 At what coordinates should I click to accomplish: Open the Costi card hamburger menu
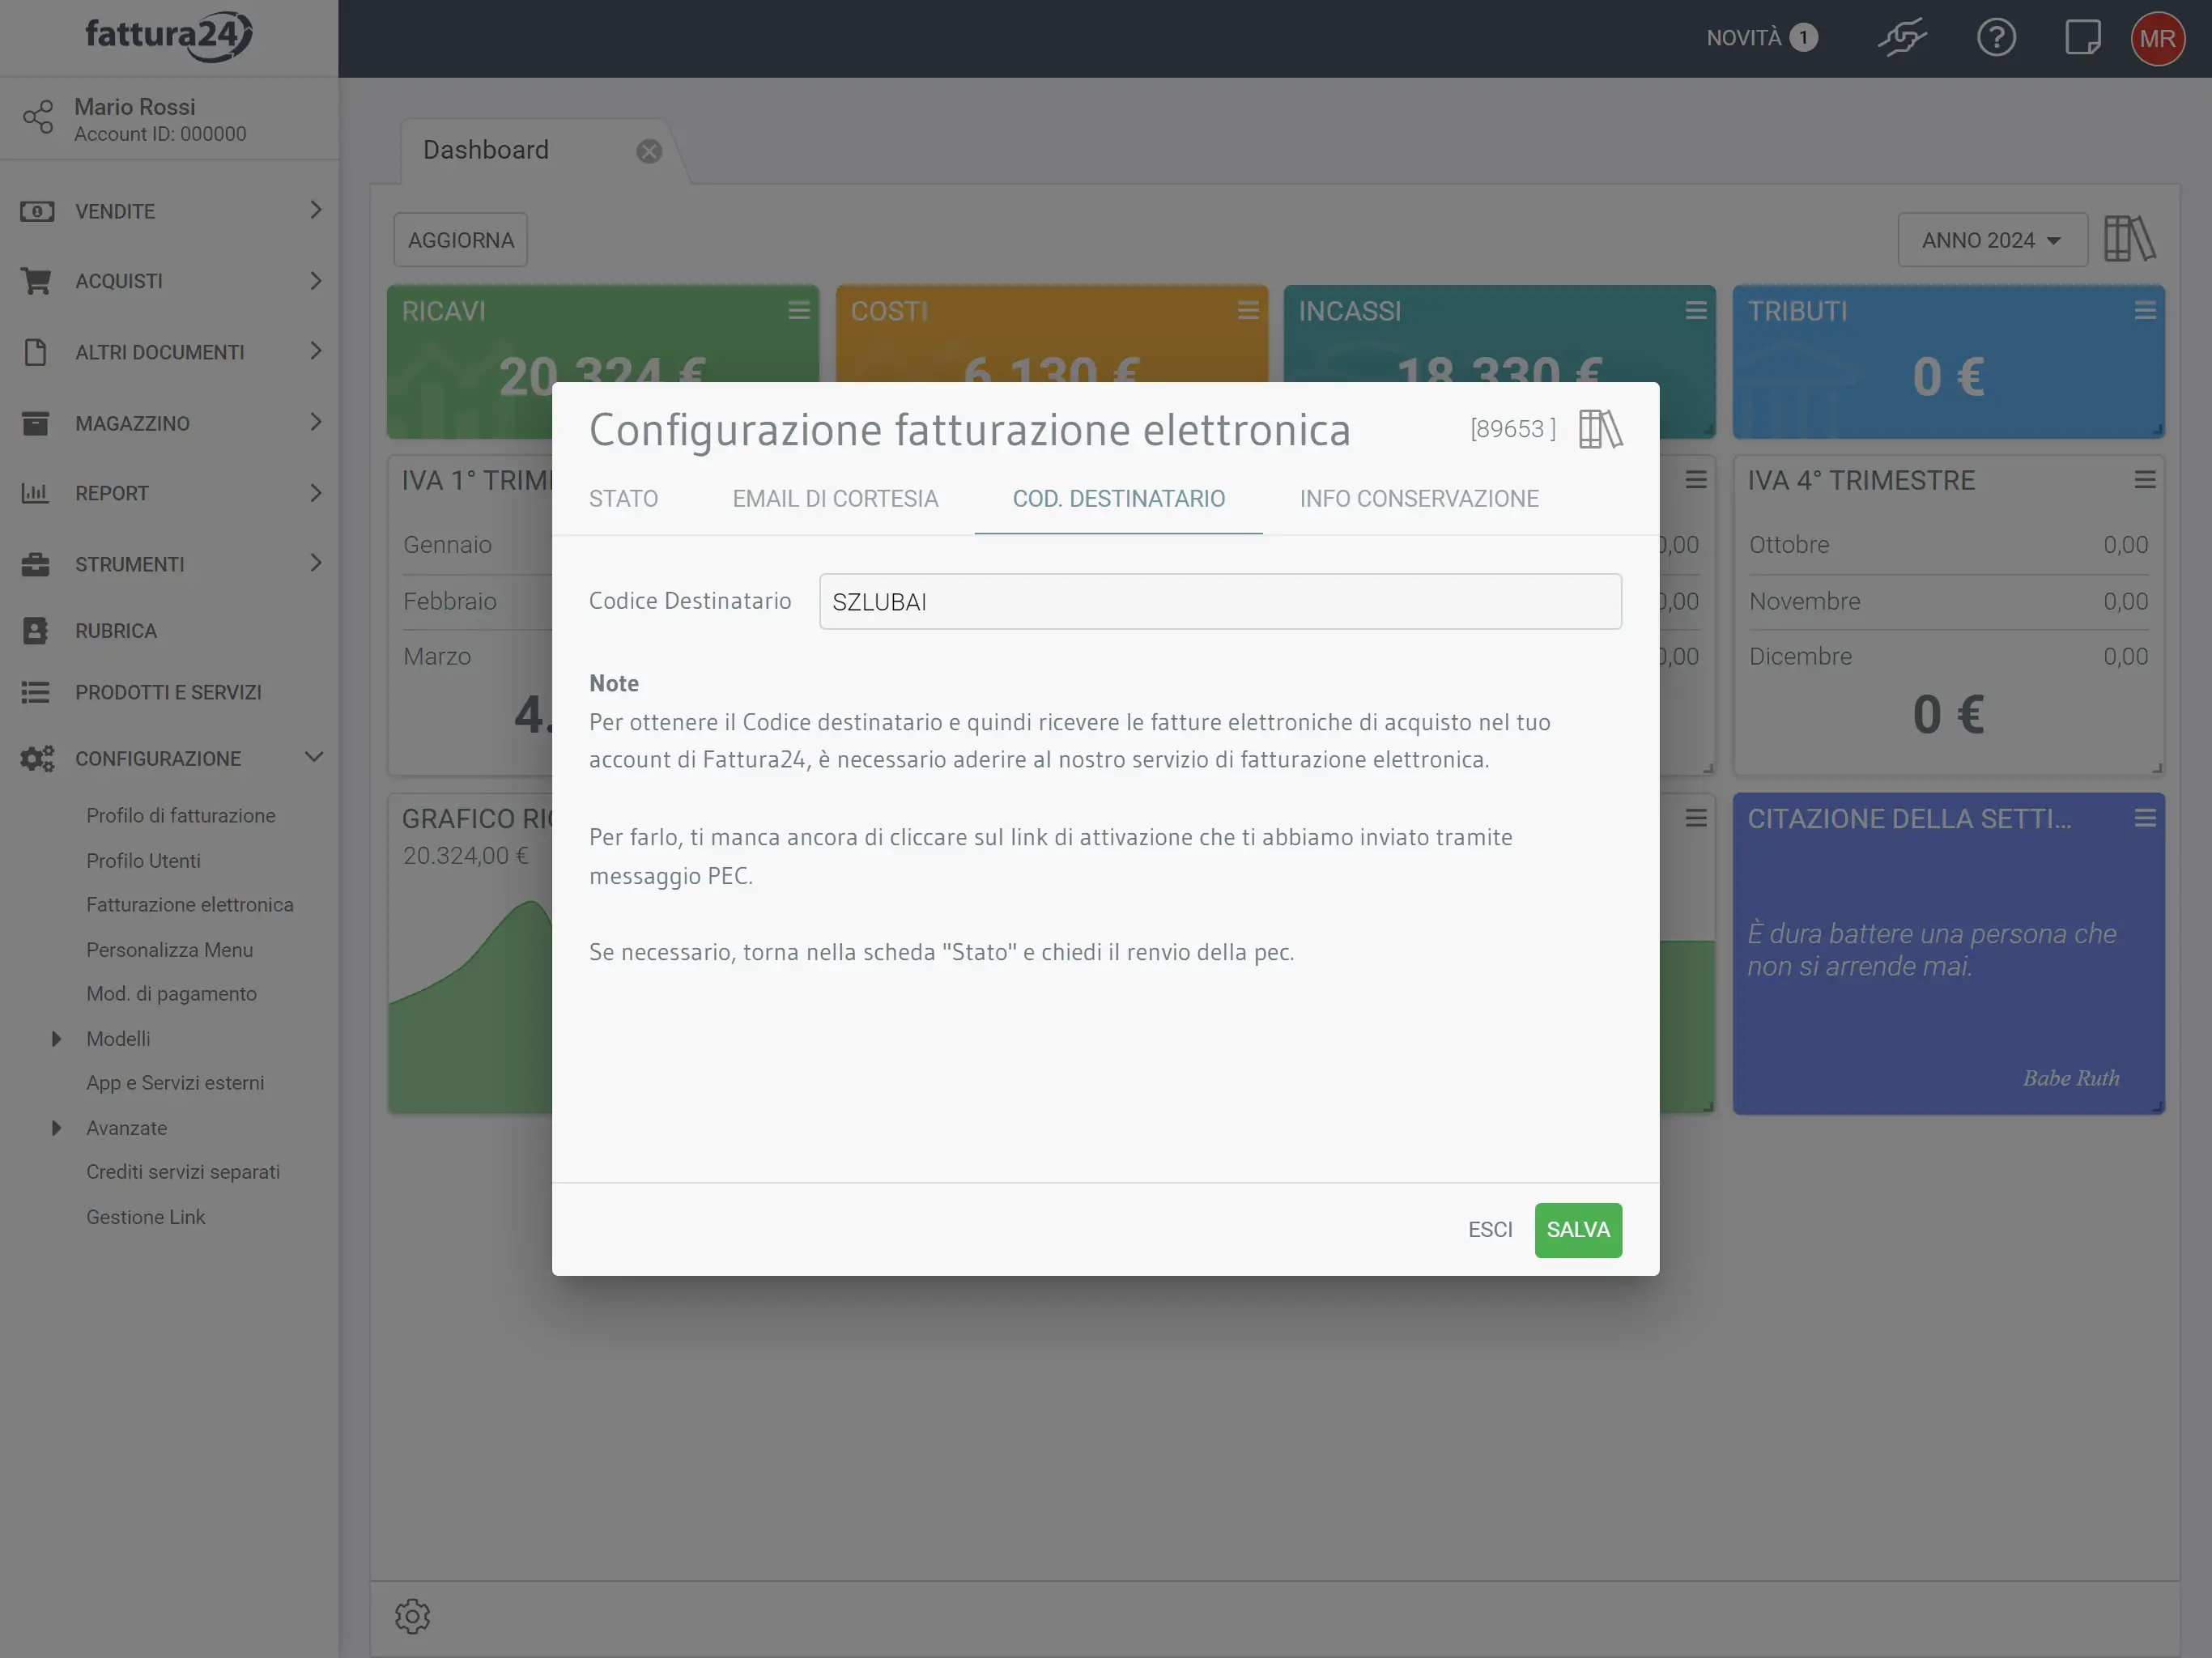pos(1248,310)
